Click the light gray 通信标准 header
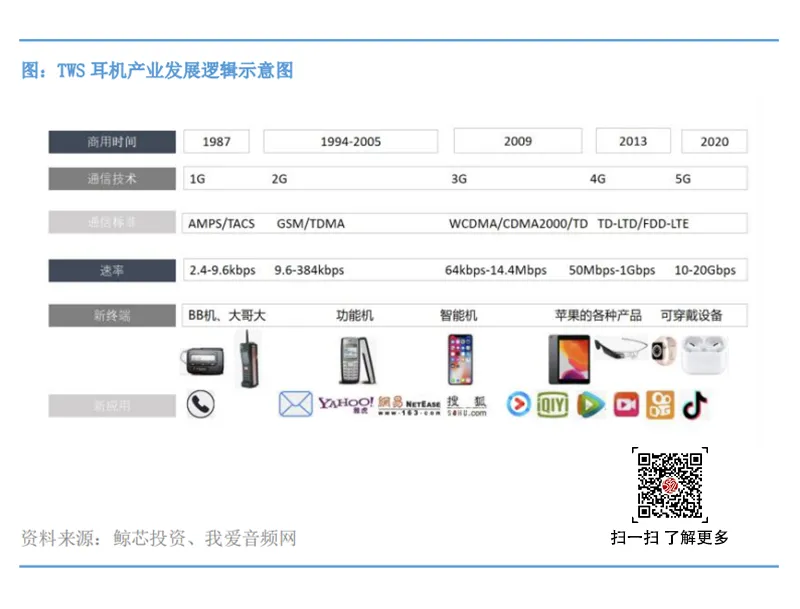This screenshot has width=800, height=609. pyautogui.click(x=112, y=222)
